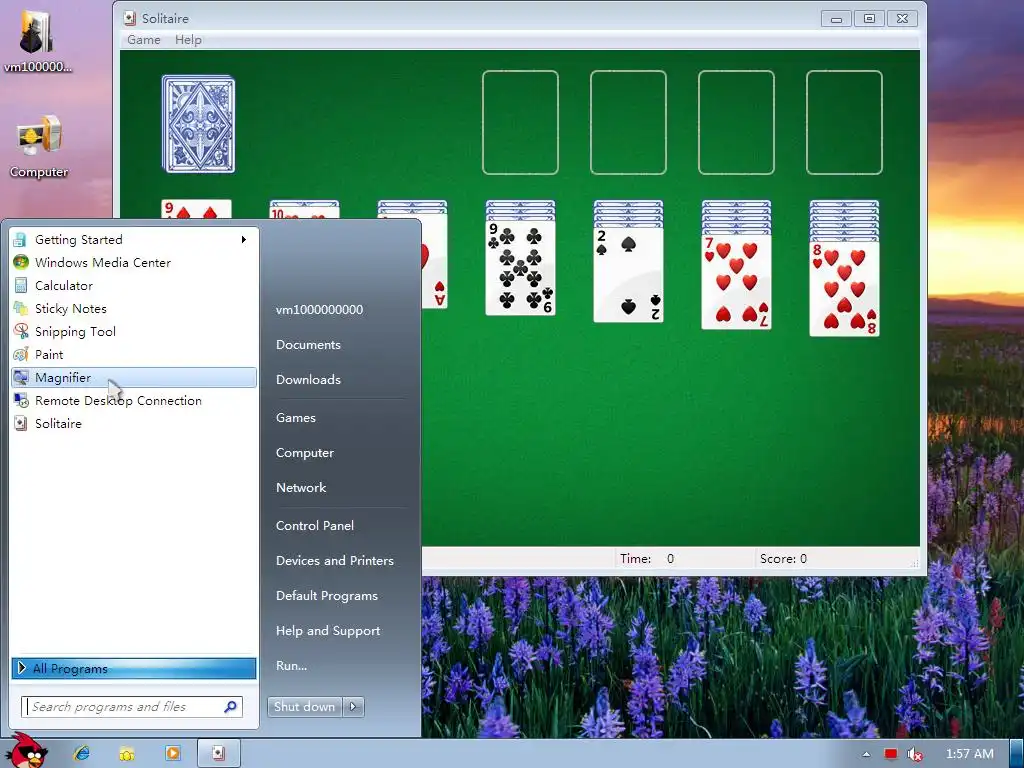1024x768 pixels.
Task: Open Help and Support
Action: [x=328, y=631]
